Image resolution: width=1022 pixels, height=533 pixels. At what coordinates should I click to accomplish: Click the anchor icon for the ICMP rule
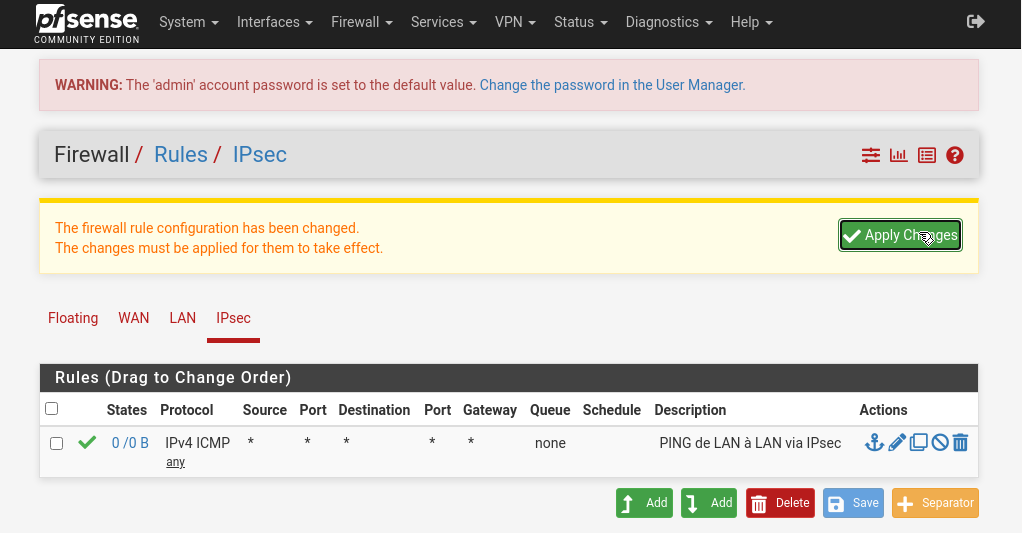coord(874,442)
